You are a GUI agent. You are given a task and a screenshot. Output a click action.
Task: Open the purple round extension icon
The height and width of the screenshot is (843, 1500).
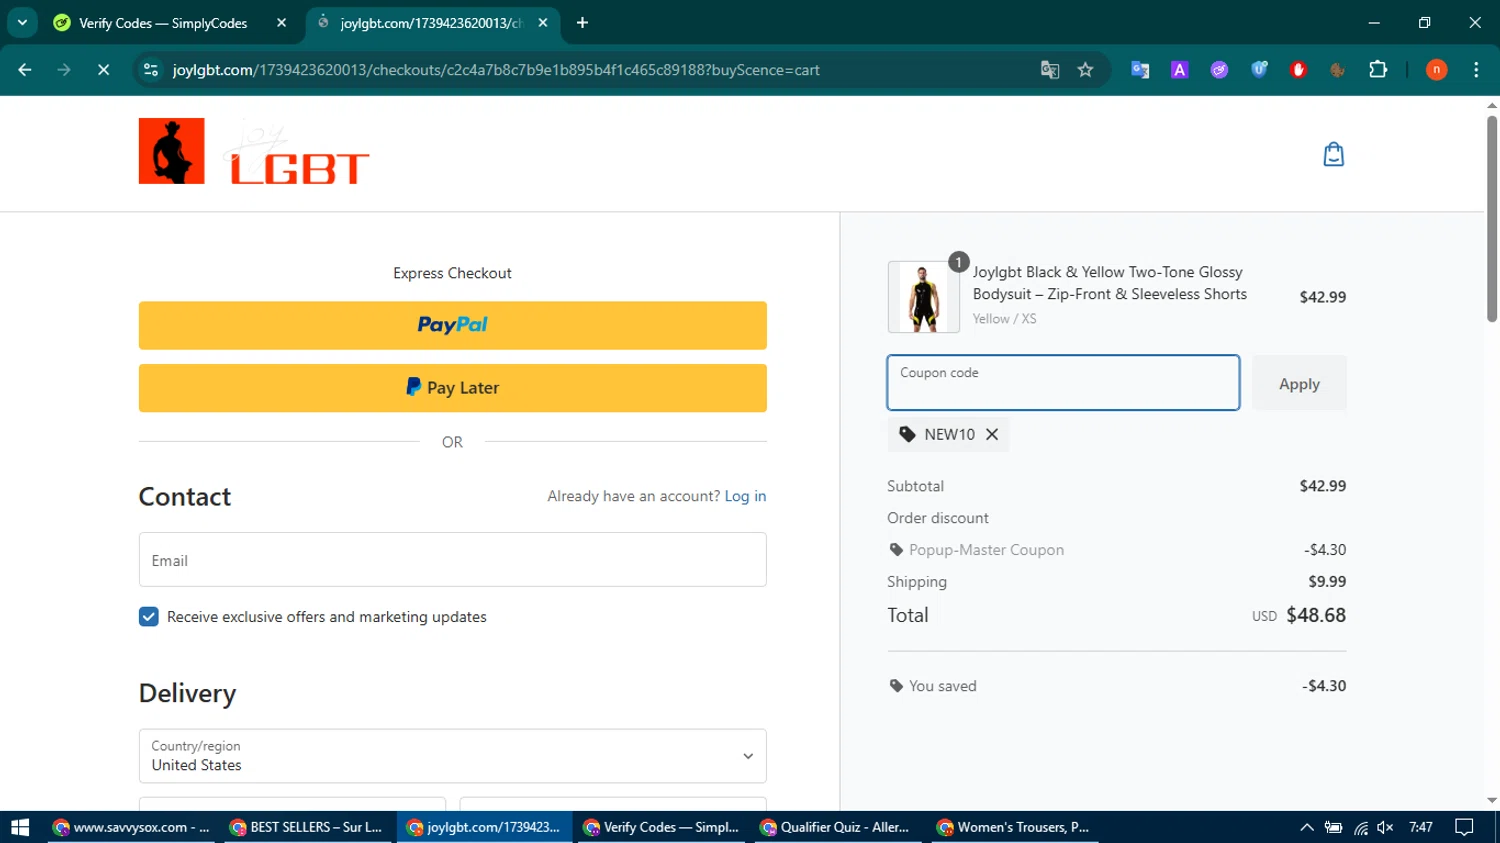coord(1219,70)
